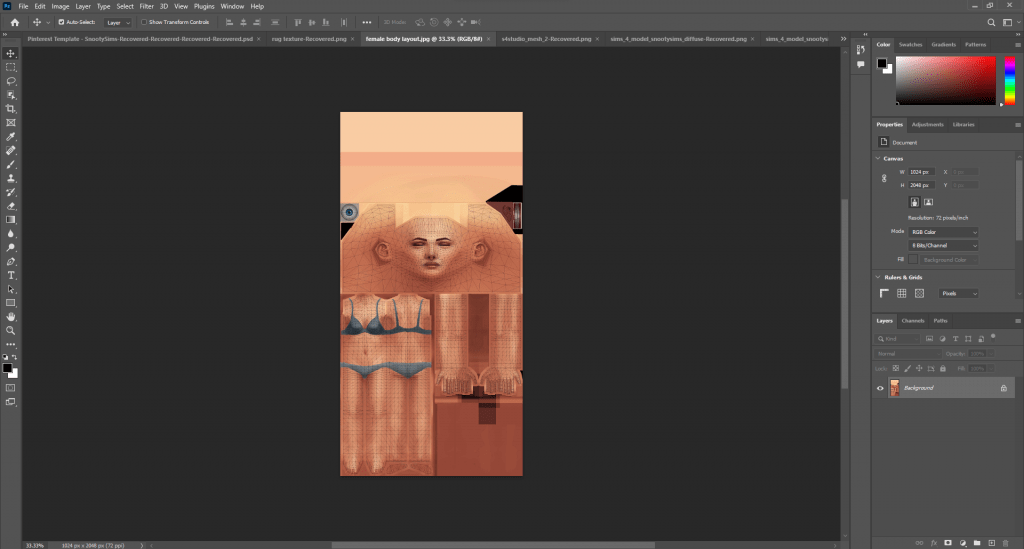
Task: Pick the Eyedropper tool
Action: tap(11, 136)
